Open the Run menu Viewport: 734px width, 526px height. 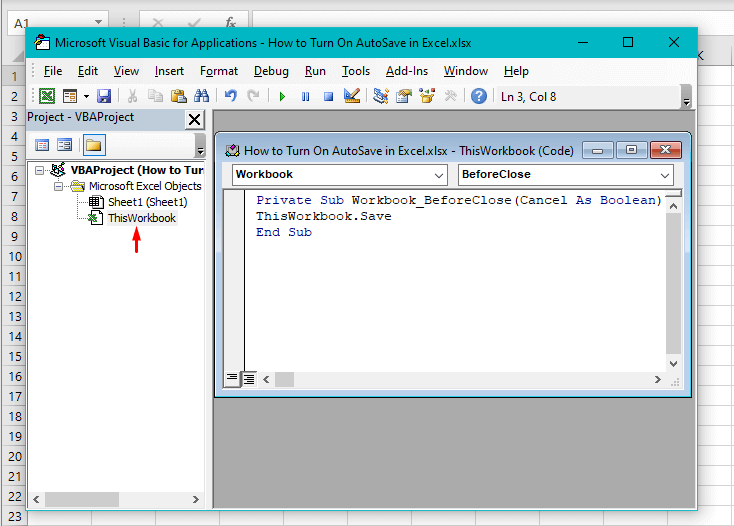[315, 71]
